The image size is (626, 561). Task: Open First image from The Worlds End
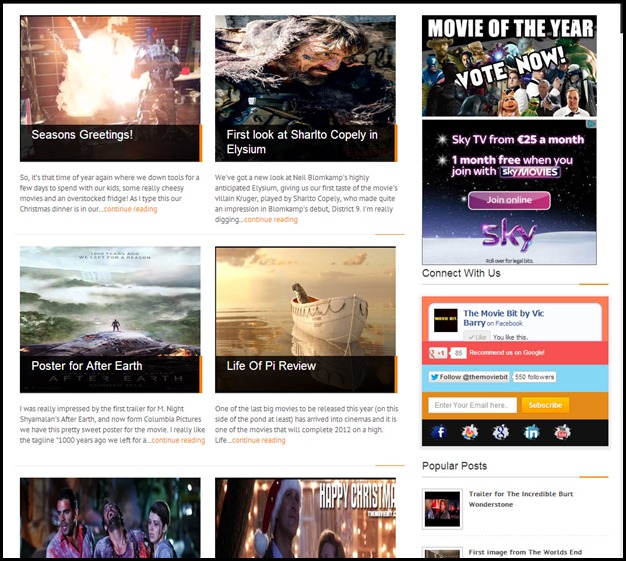pyautogui.click(x=525, y=552)
